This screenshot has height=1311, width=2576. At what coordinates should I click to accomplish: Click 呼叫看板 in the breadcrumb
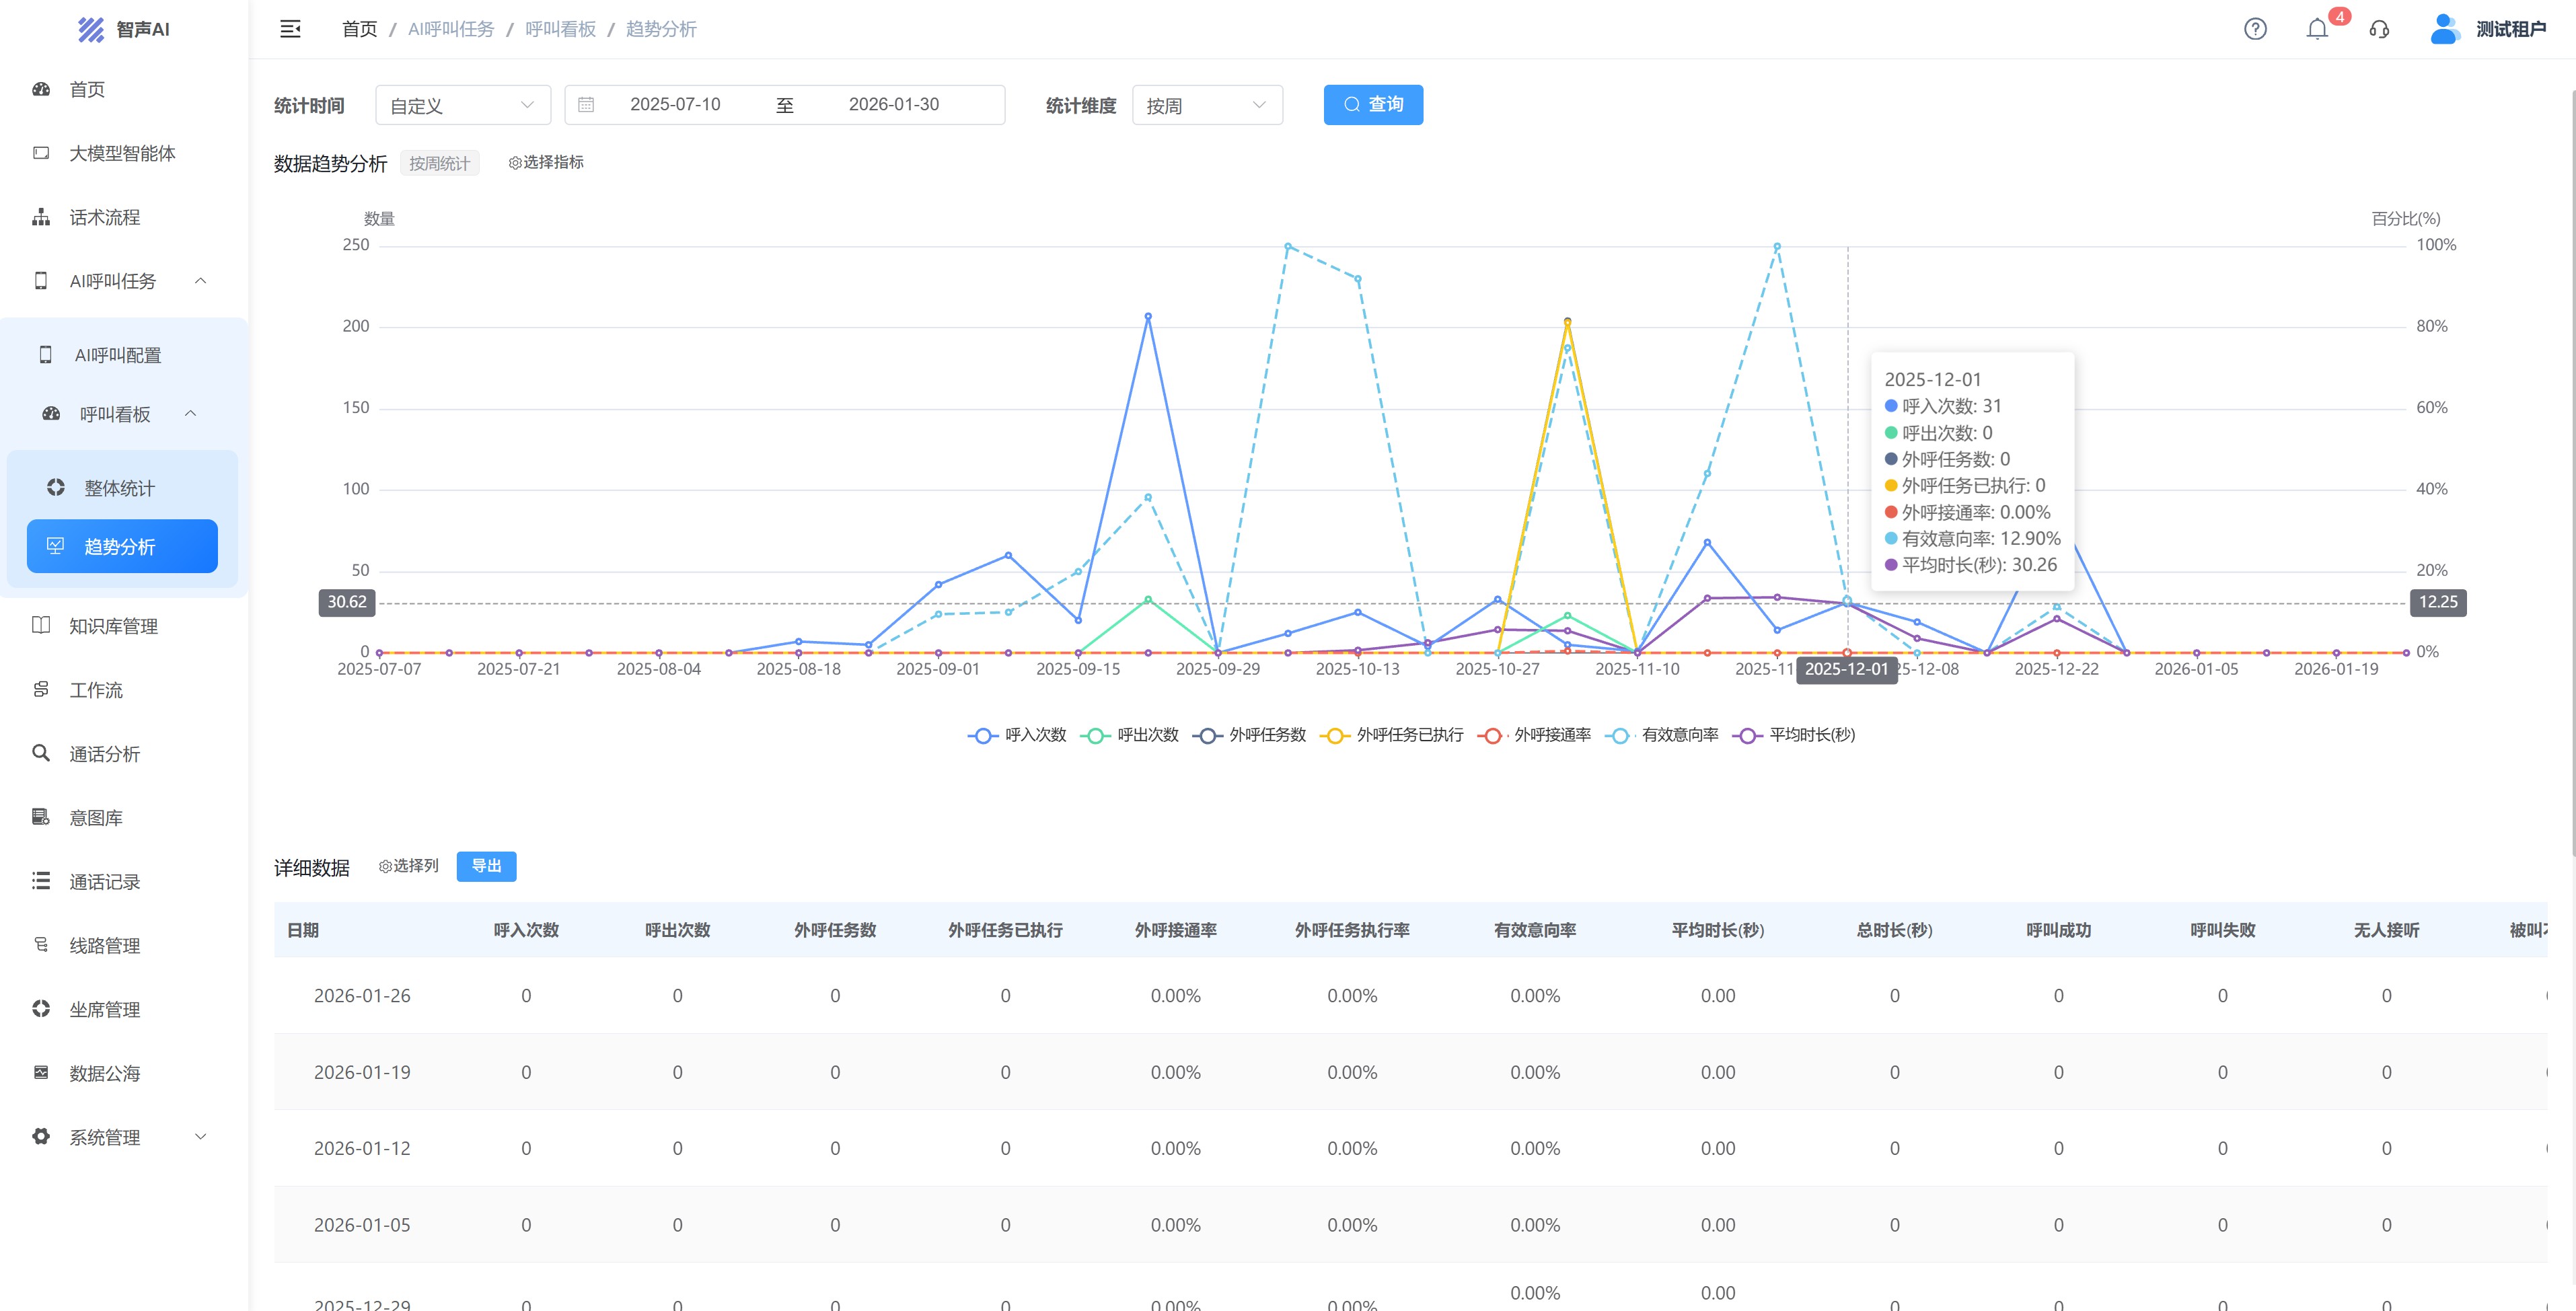tap(561, 29)
